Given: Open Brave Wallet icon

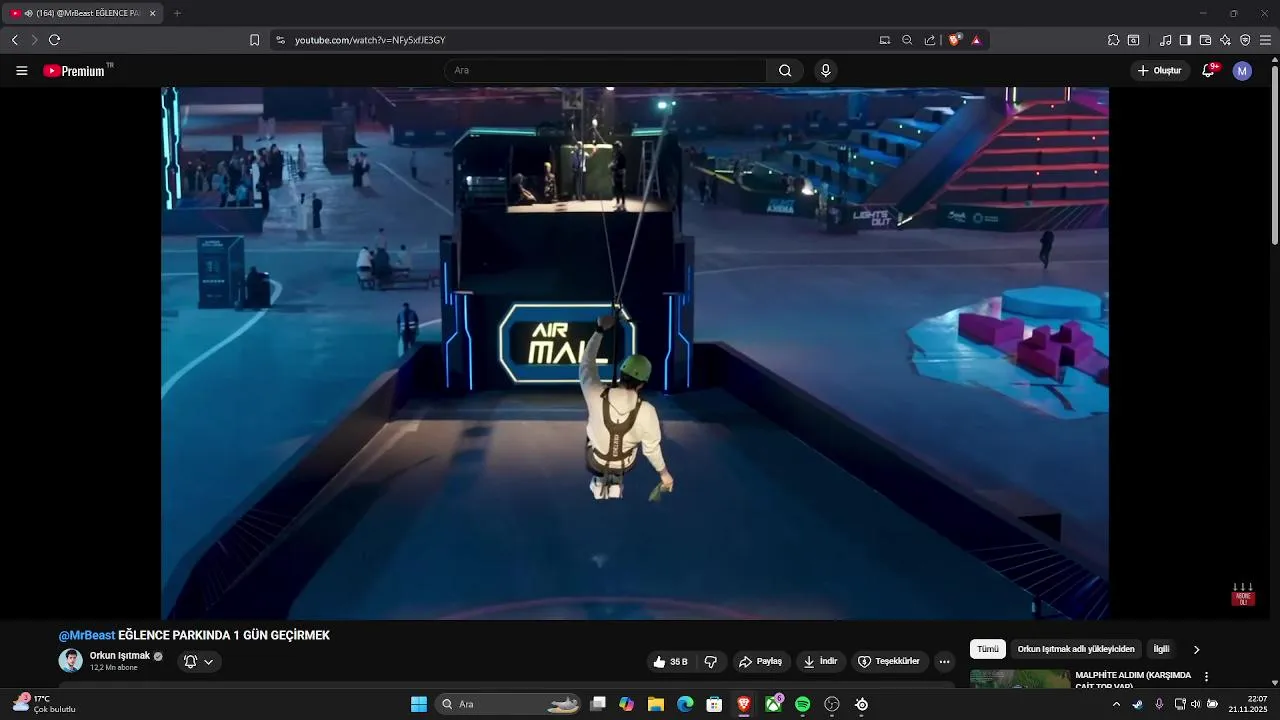Looking at the screenshot, I should [1205, 40].
